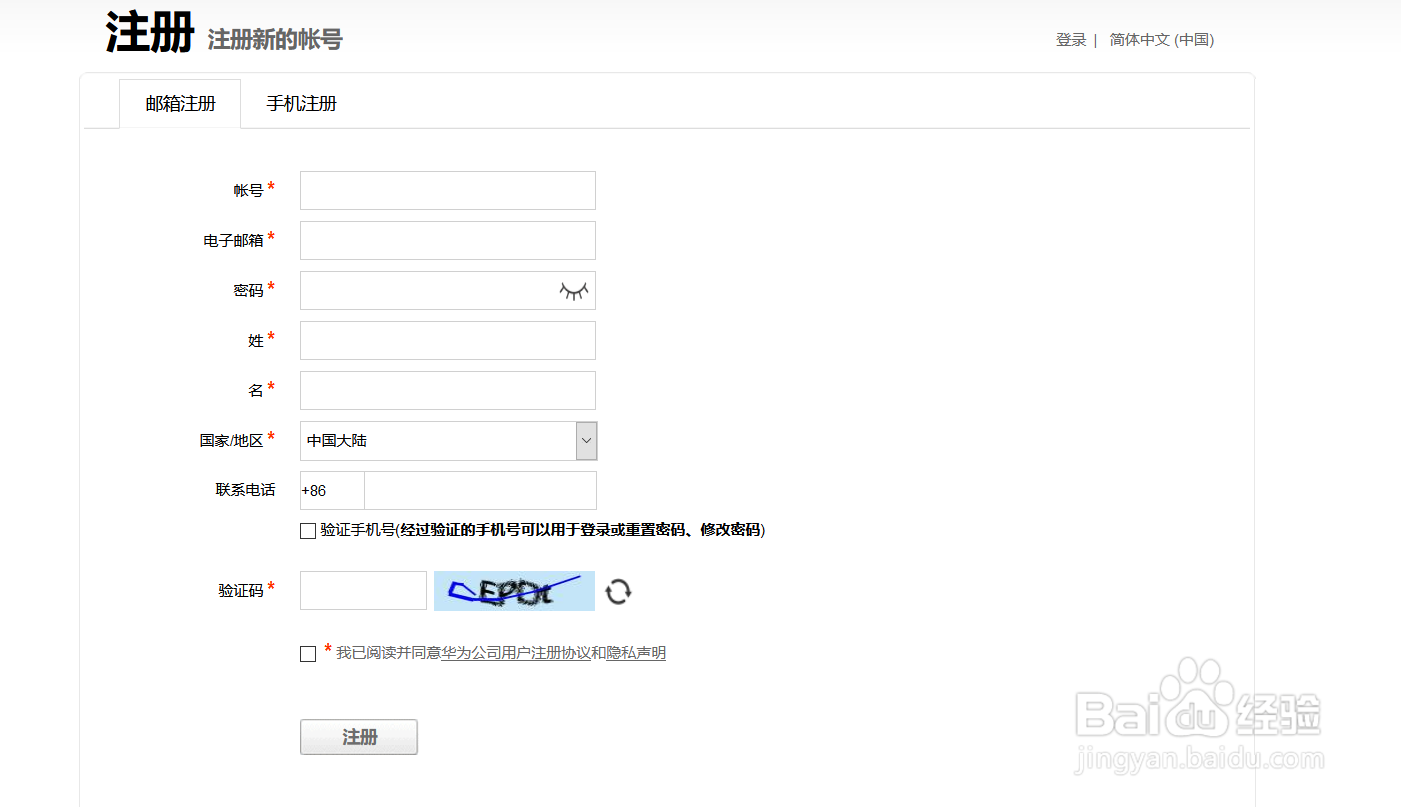Image resolution: width=1401 pixels, height=807 pixels.
Task: Focus the 帐号 input field
Action: tap(448, 190)
